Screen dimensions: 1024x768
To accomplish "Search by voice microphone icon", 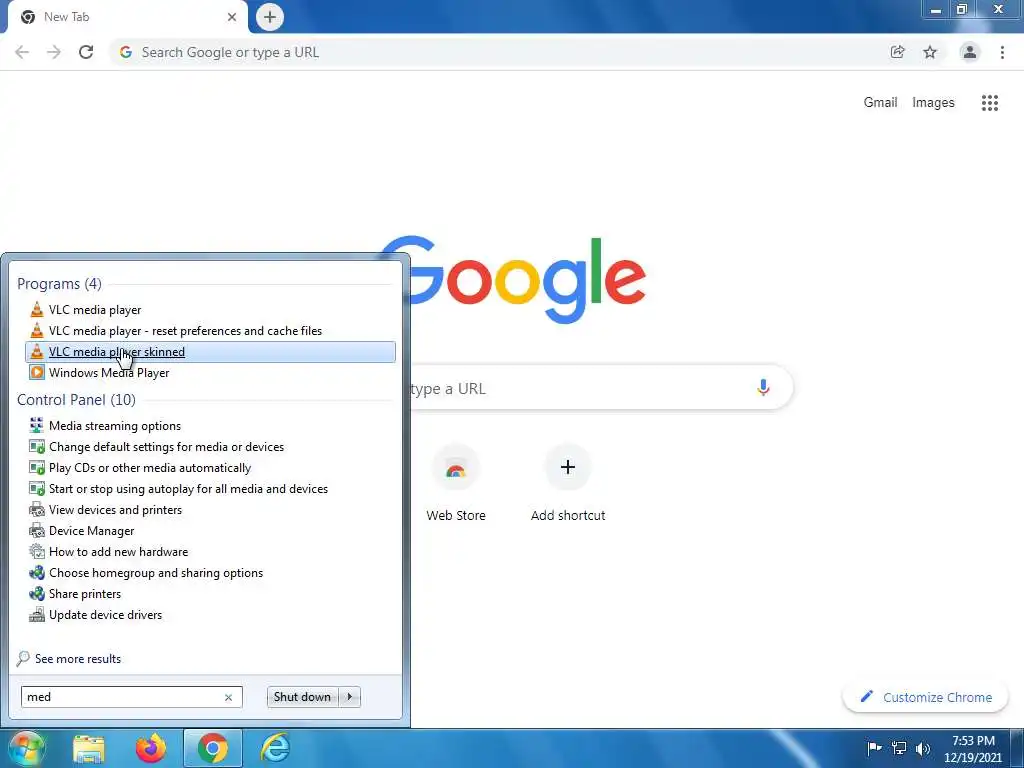I will coord(763,388).
